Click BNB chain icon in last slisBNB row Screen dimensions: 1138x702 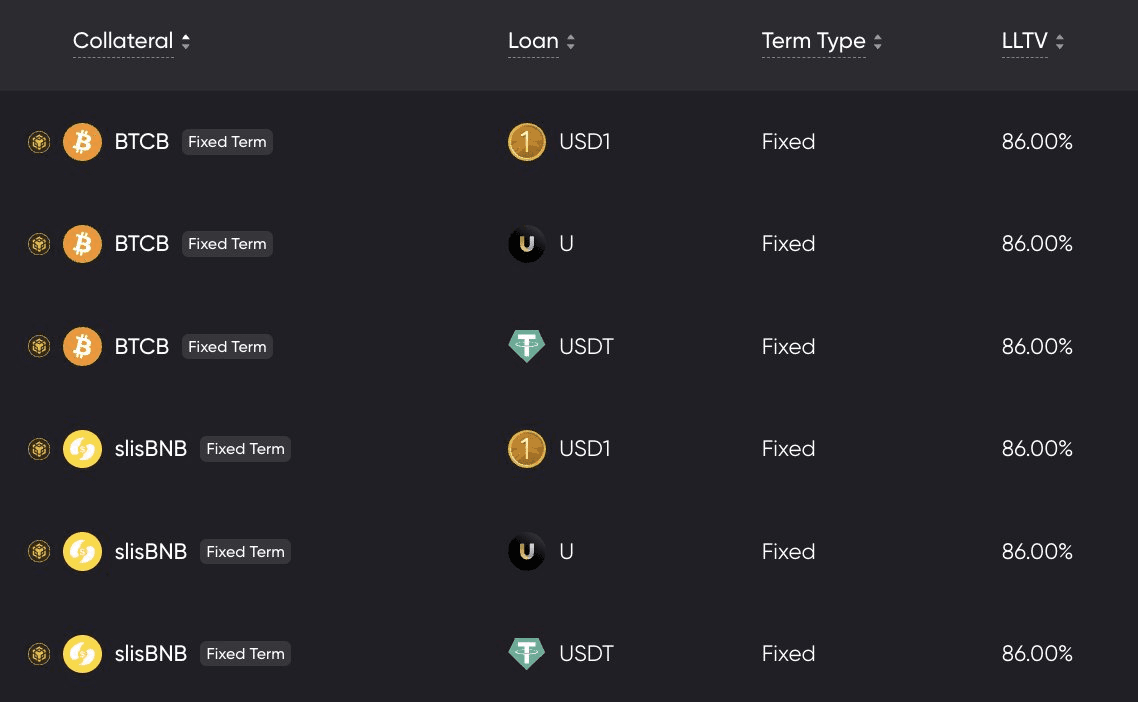[39, 654]
